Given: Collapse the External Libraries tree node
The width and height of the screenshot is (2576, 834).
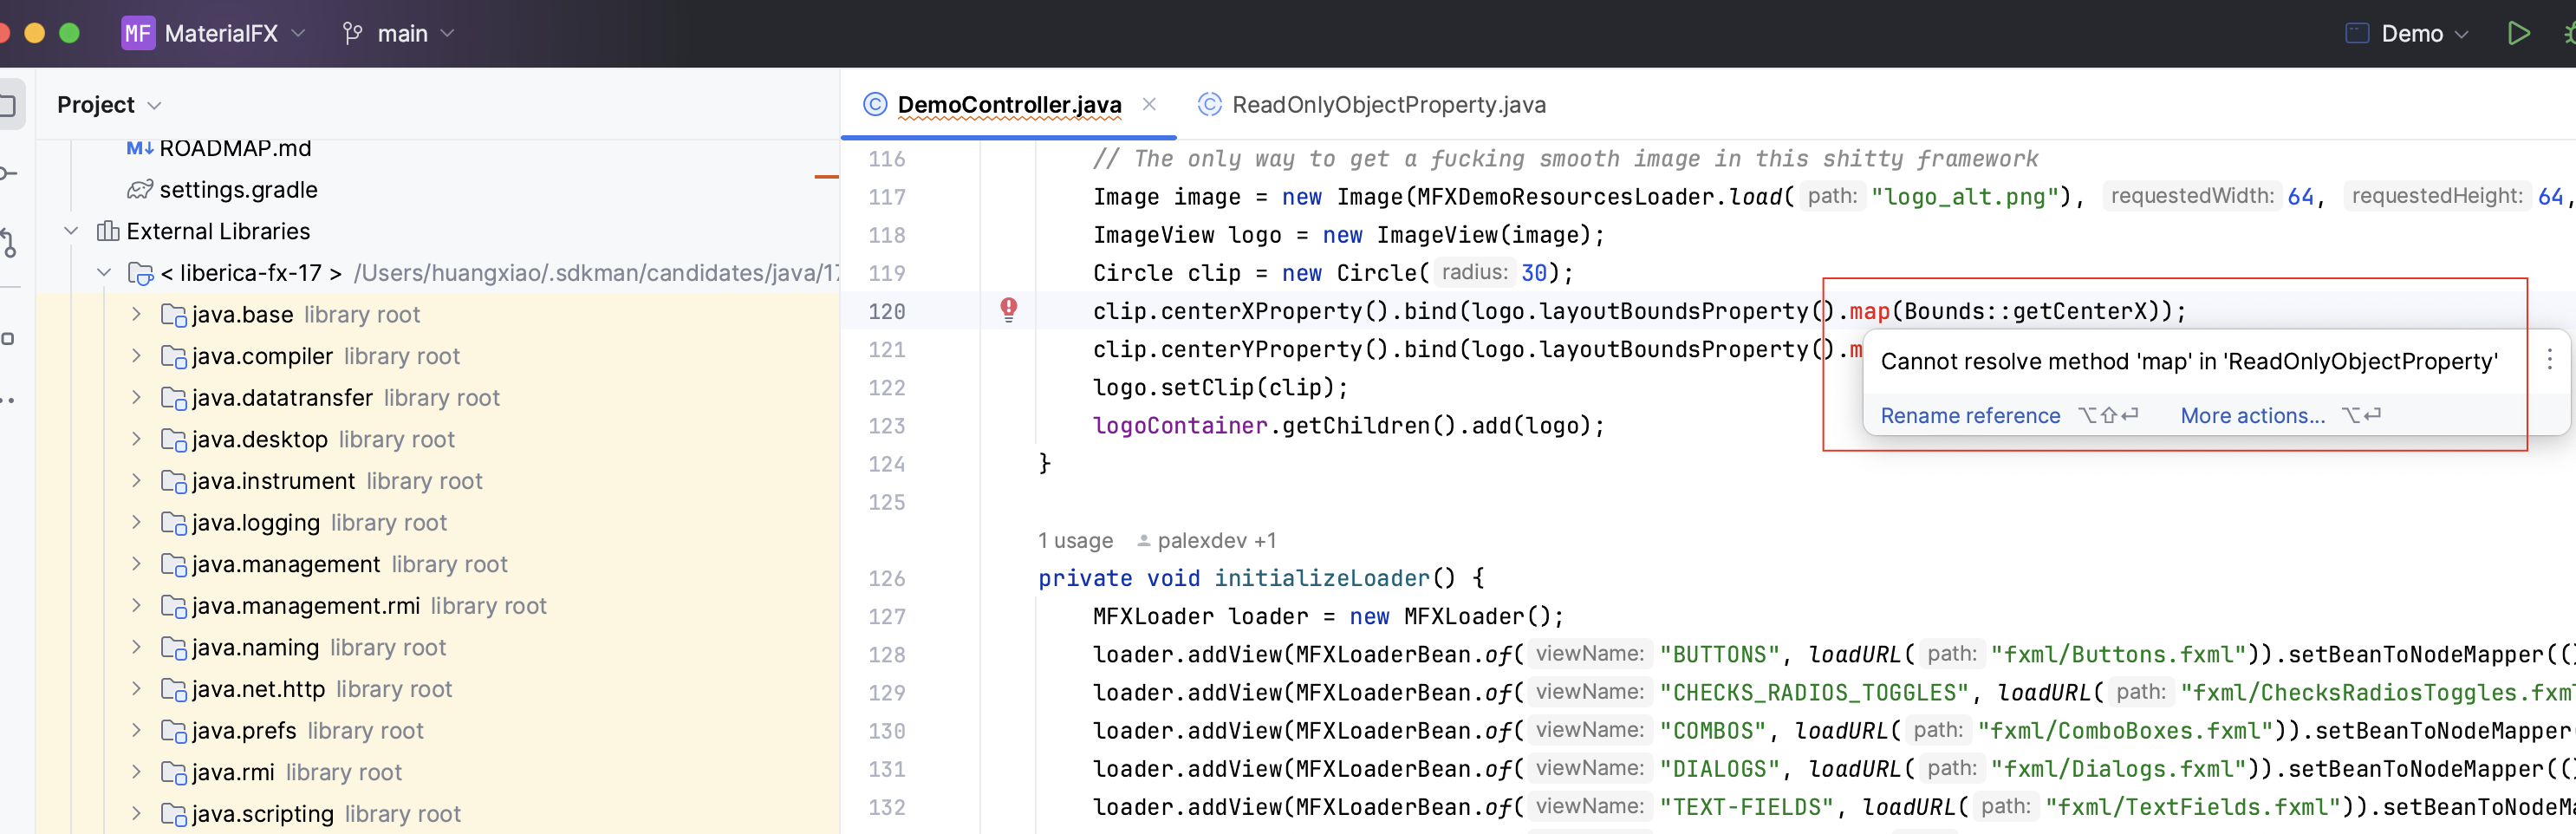Looking at the screenshot, I should 71,231.
